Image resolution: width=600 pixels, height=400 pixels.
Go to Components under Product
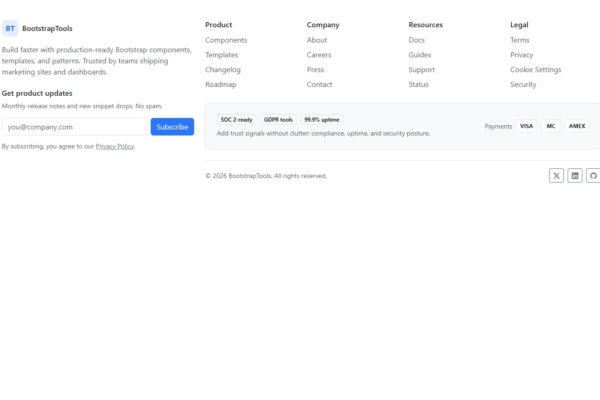click(226, 40)
